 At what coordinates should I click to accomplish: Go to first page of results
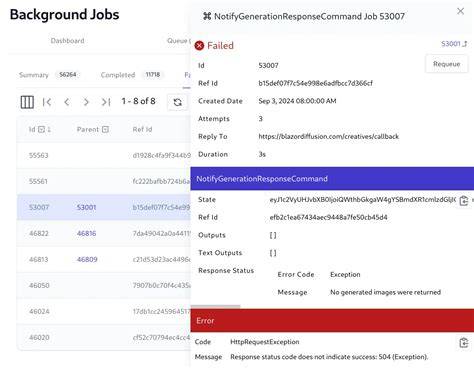pyautogui.click(x=47, y=102)
